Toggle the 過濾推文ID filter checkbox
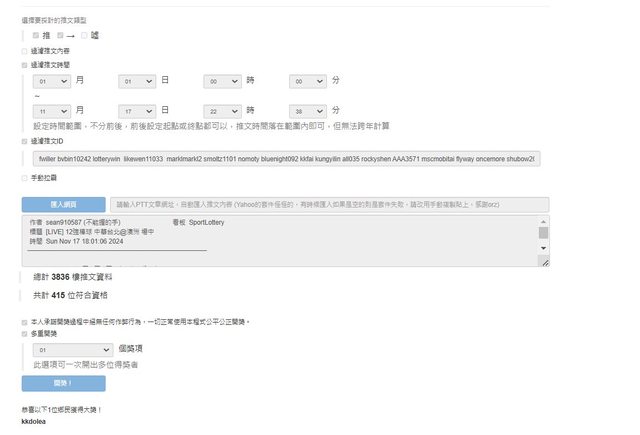This screenshot has width=640, height=435. click(25, 142)
